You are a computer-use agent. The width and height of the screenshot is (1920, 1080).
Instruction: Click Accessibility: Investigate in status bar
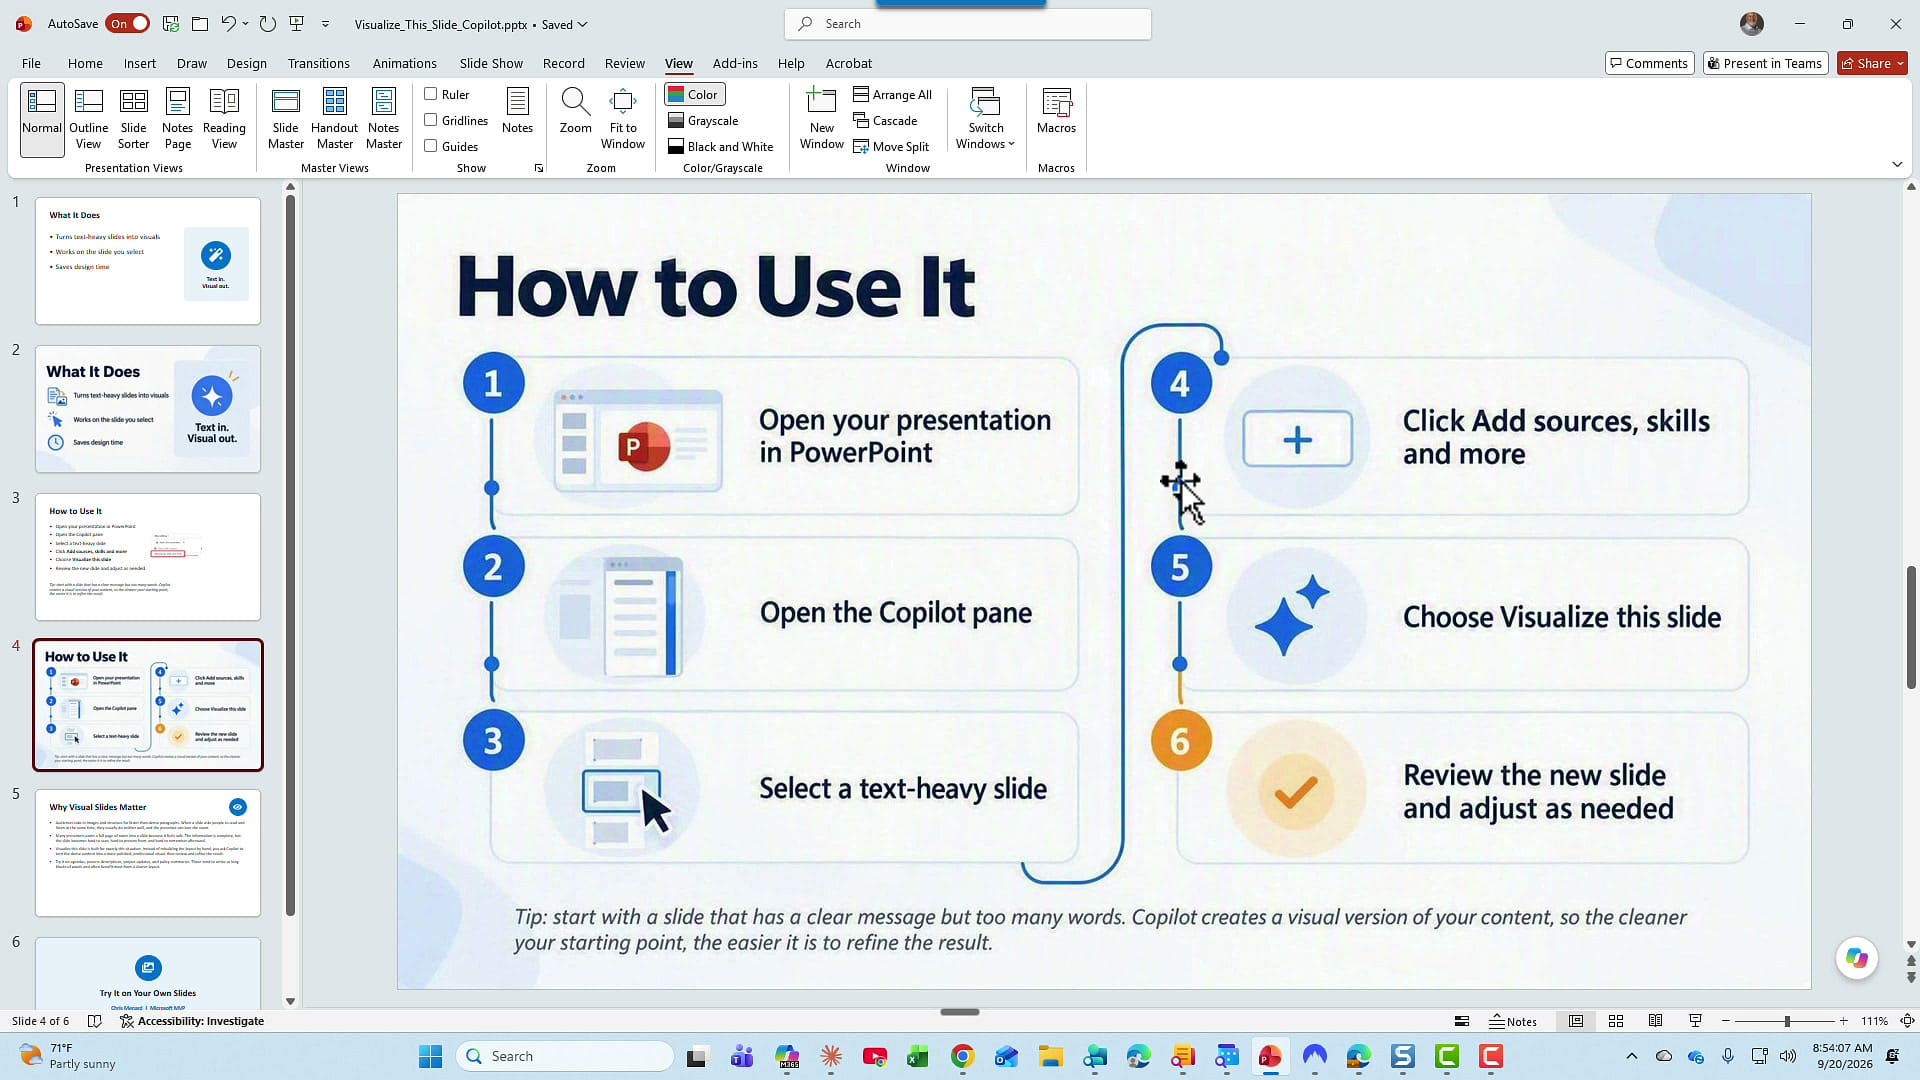coord(192,1021)
